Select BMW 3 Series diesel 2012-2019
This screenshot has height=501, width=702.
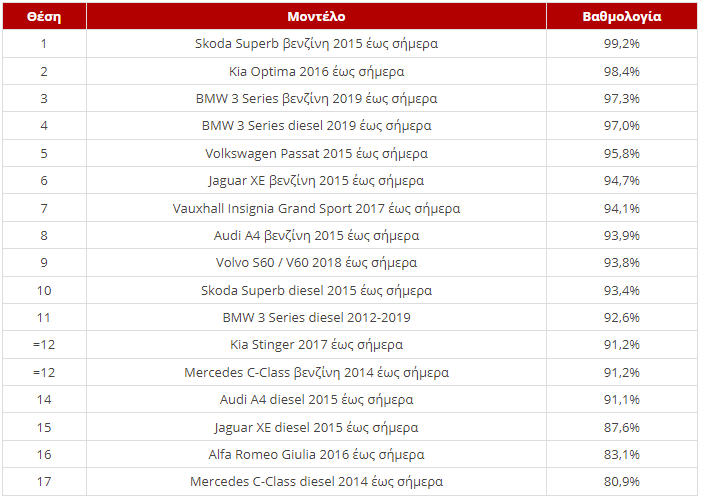(316, 317)
